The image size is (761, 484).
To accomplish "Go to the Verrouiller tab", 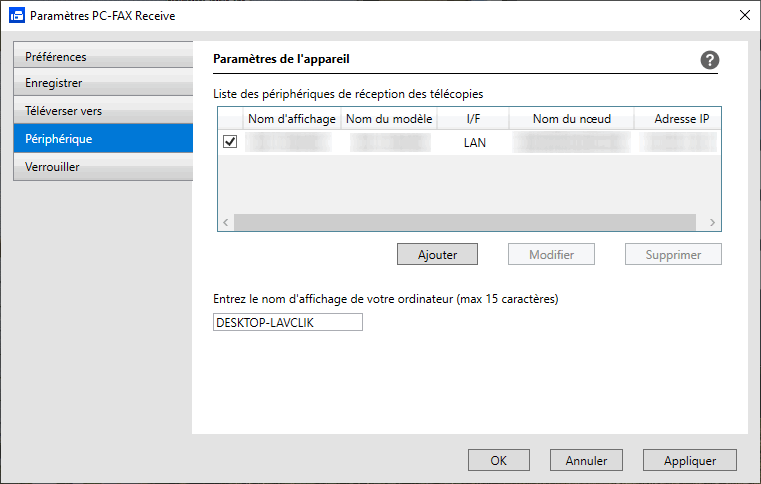I will coord(103,167).
